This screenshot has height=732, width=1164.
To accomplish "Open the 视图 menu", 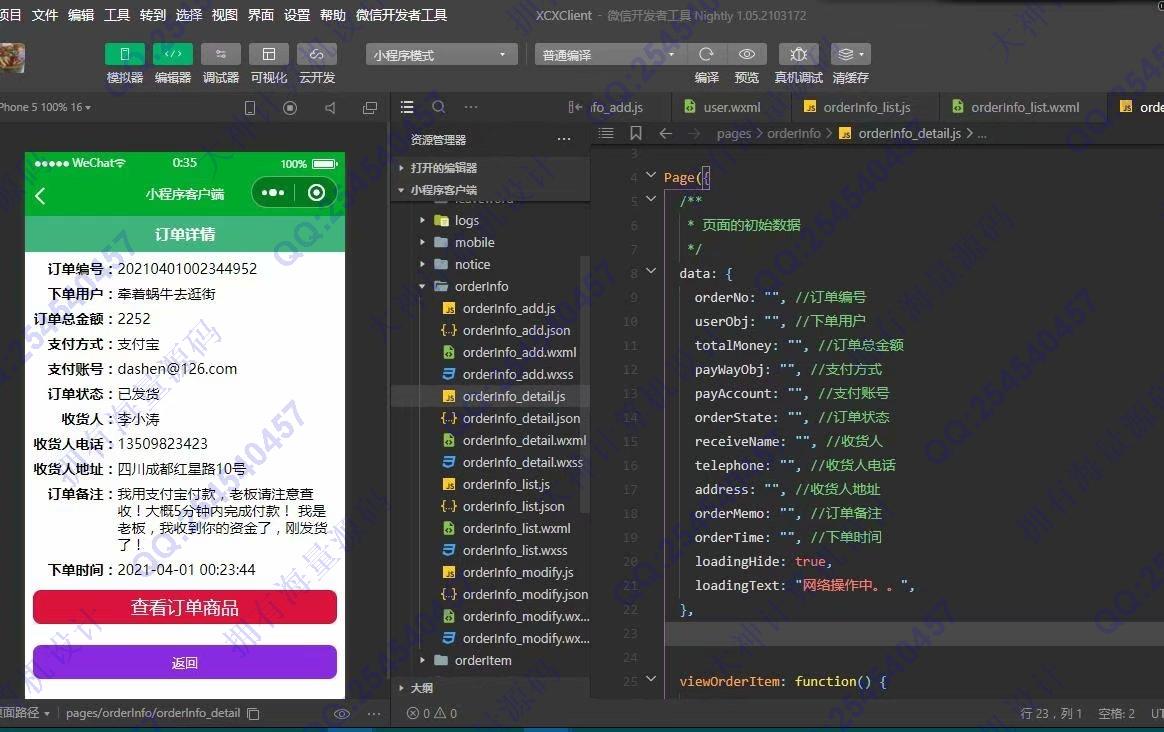I will coord(225,15).
